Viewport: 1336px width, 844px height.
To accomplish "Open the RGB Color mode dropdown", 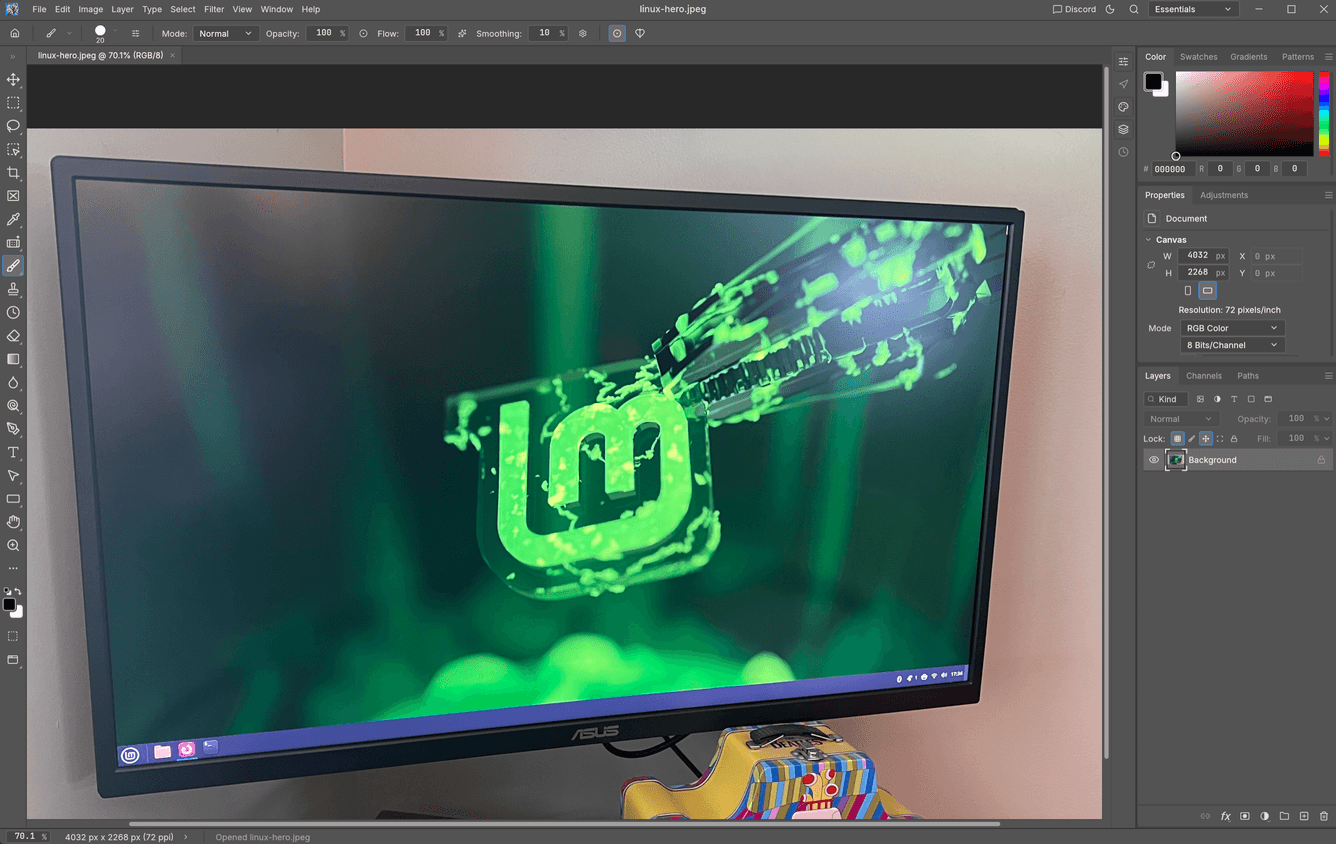I will [1231, 328].
